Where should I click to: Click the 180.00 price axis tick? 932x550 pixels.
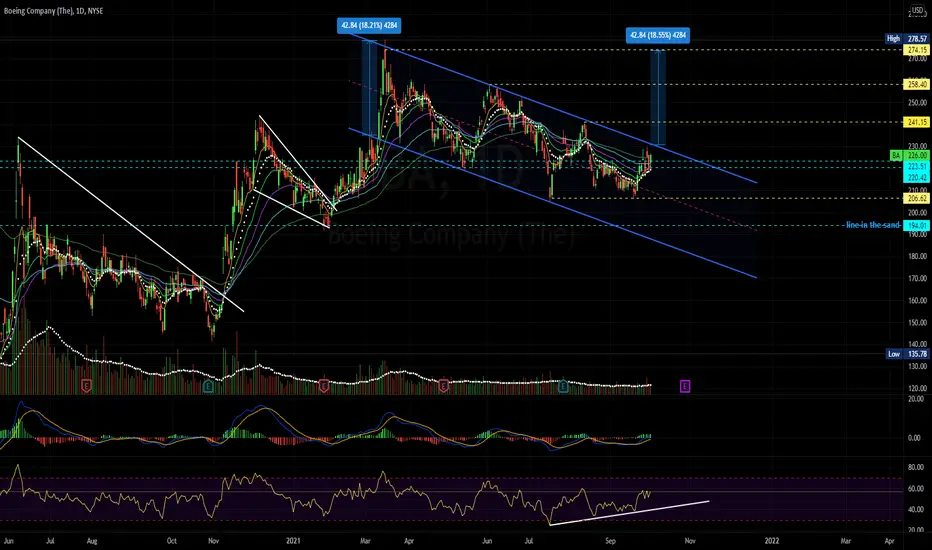coord(917,257)
